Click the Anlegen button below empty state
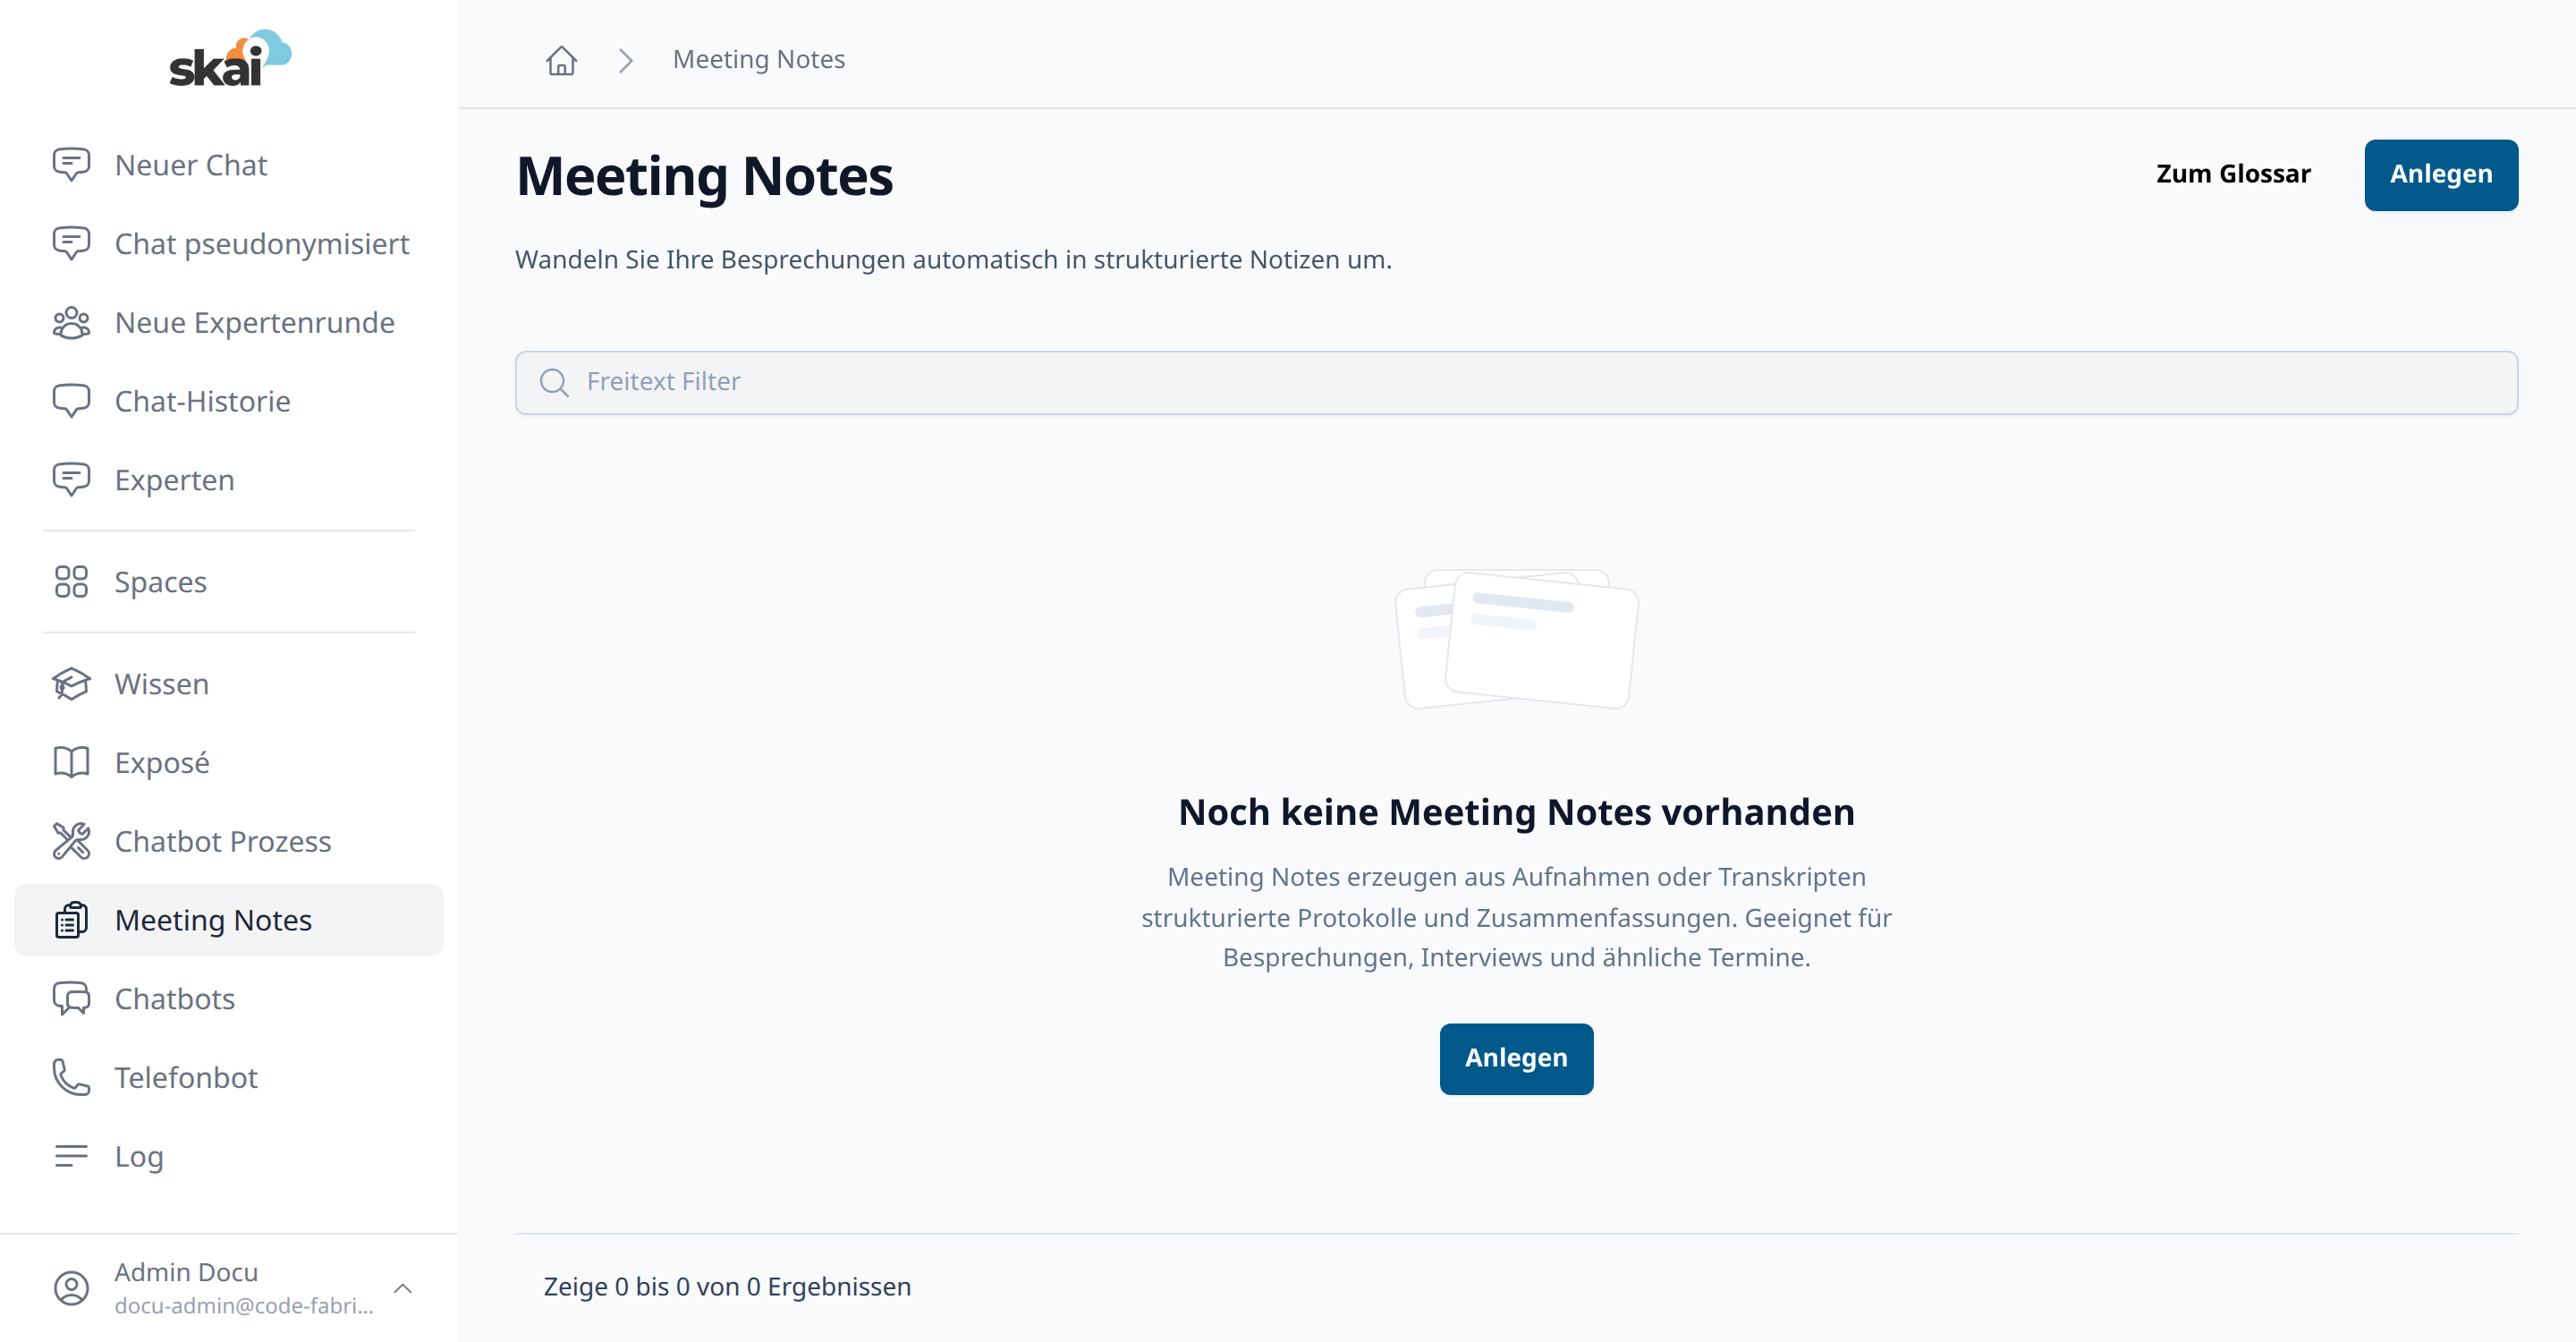 [1516, 1059]
